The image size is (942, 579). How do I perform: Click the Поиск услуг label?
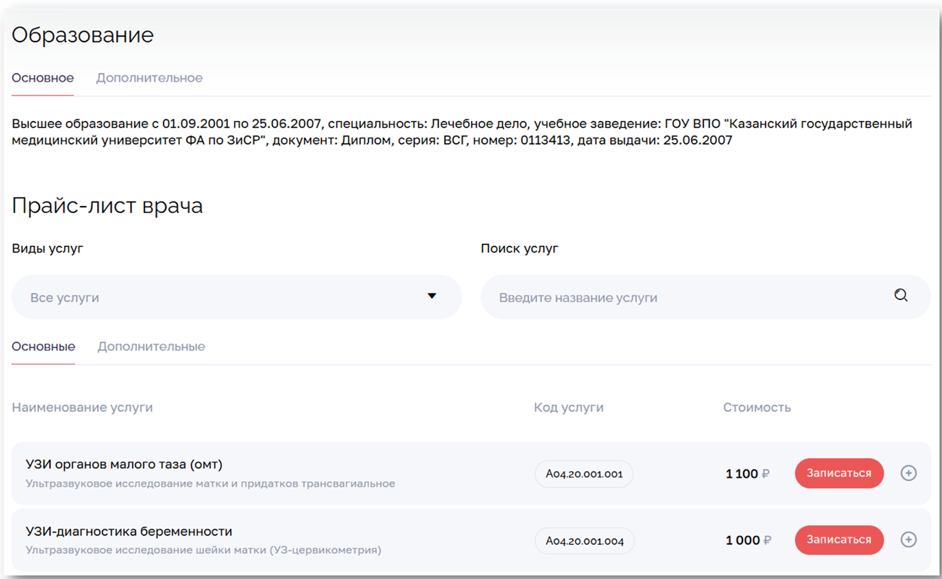[x=519, y=248]
